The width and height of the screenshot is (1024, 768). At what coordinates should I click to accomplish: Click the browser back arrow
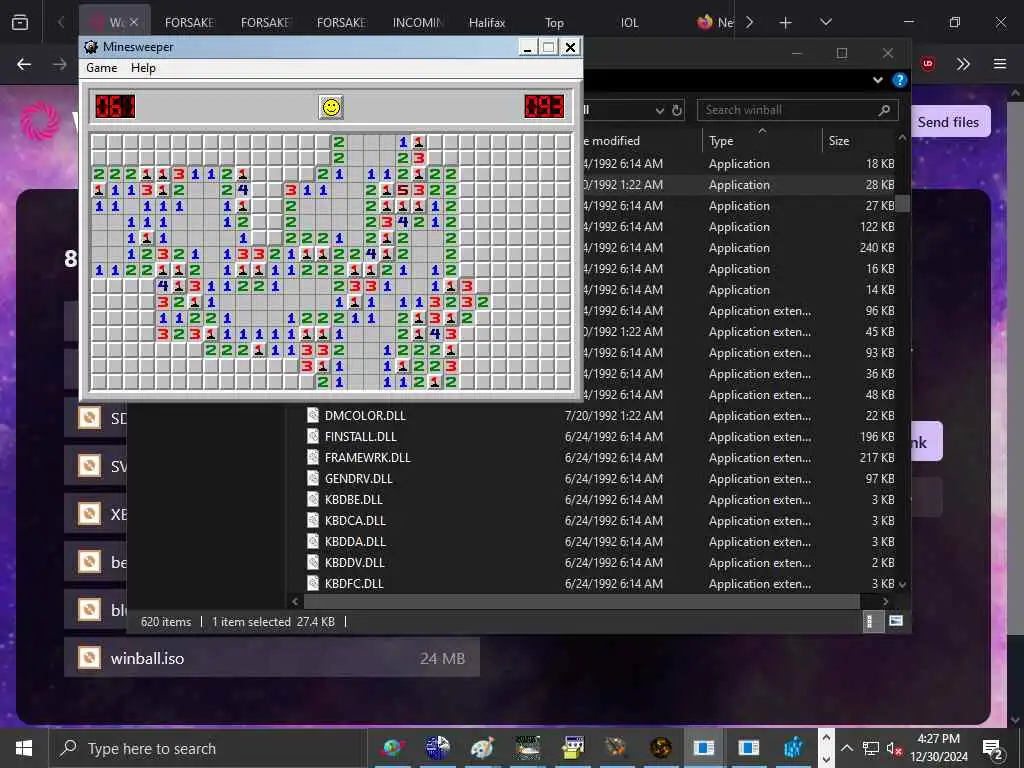(x=24, y=64)
